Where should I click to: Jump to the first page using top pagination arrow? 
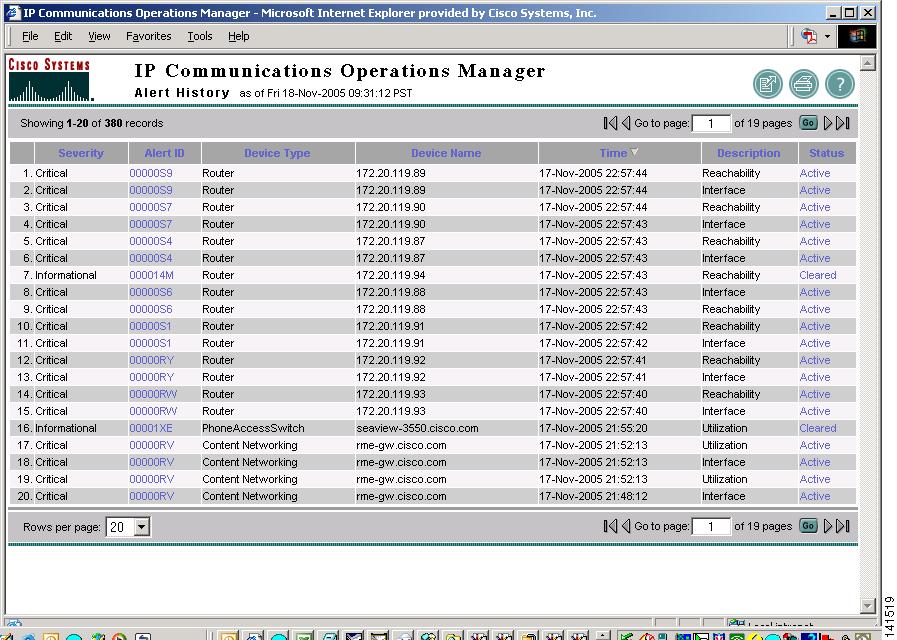click(x=608, y=122)
